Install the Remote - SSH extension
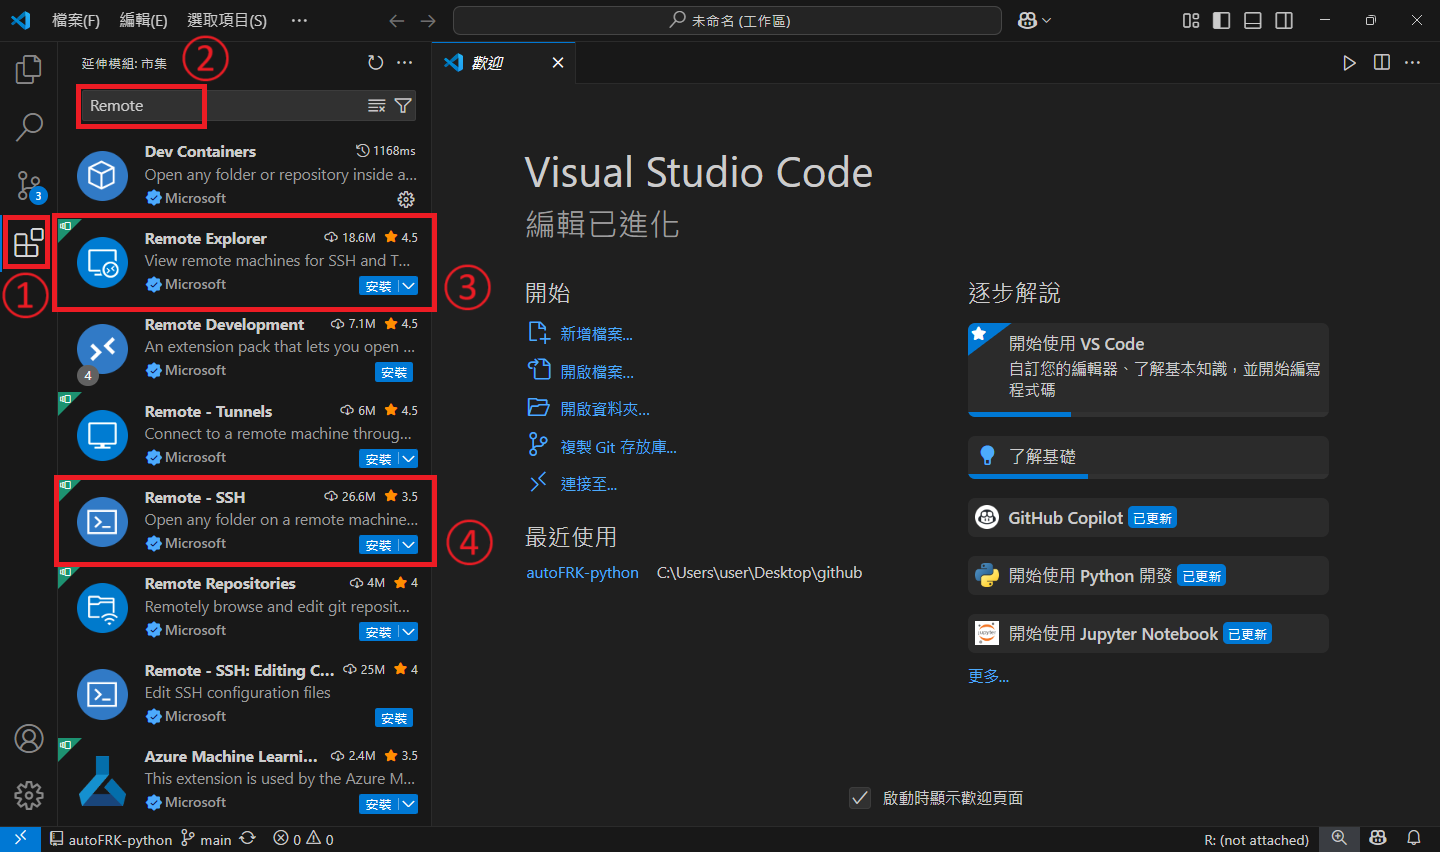Screen dimensions: 1440x852 (x=378, y=545)
